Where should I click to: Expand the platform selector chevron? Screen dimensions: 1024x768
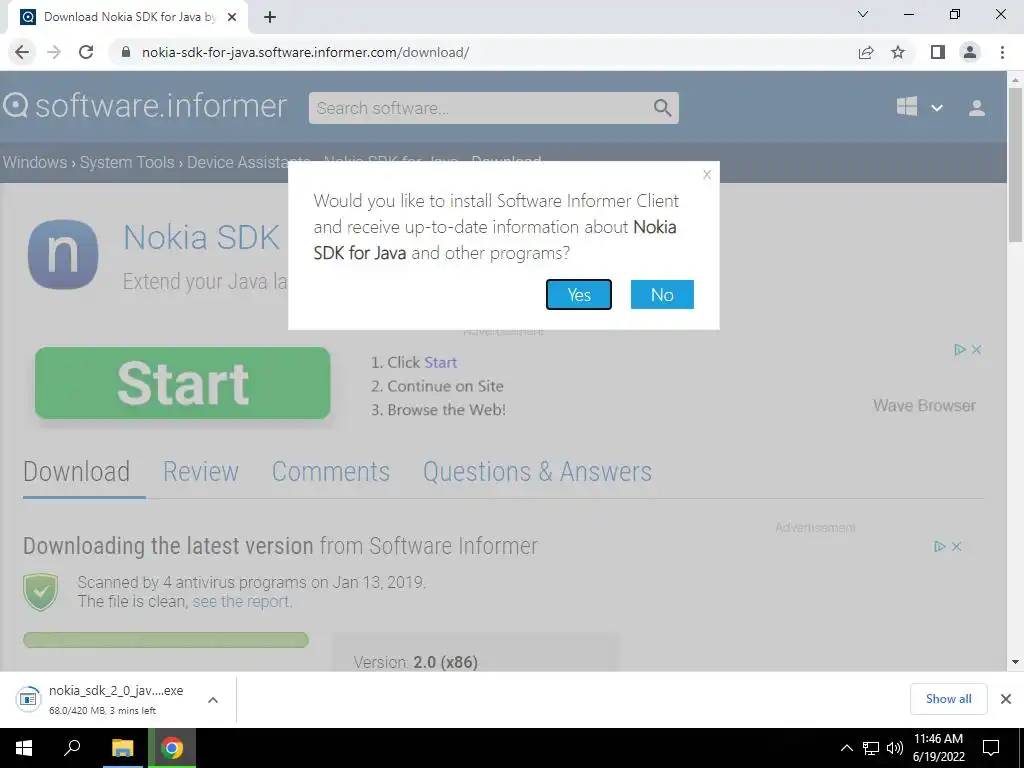[936, 108]
